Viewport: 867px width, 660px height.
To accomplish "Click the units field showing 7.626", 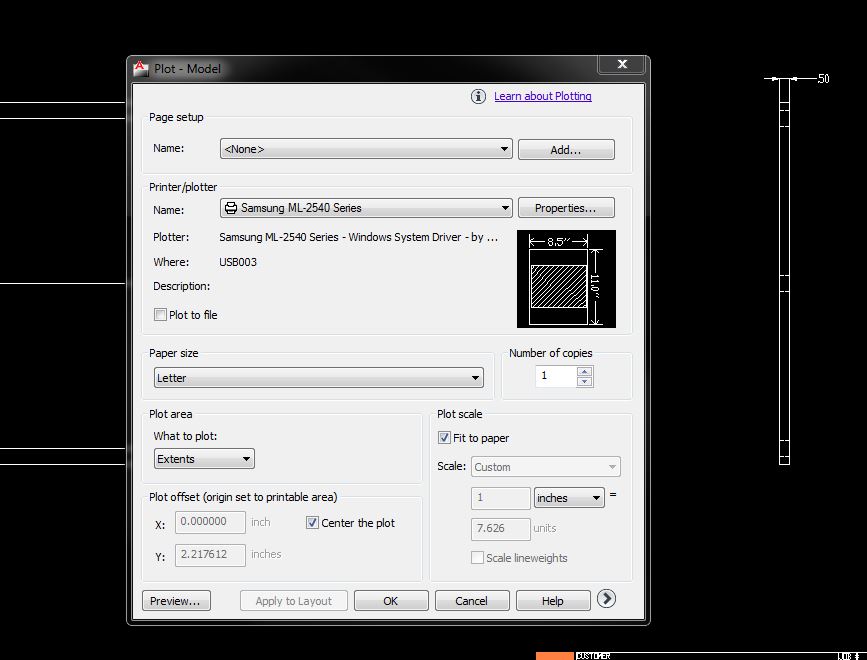I will click(x=500, y=528).
